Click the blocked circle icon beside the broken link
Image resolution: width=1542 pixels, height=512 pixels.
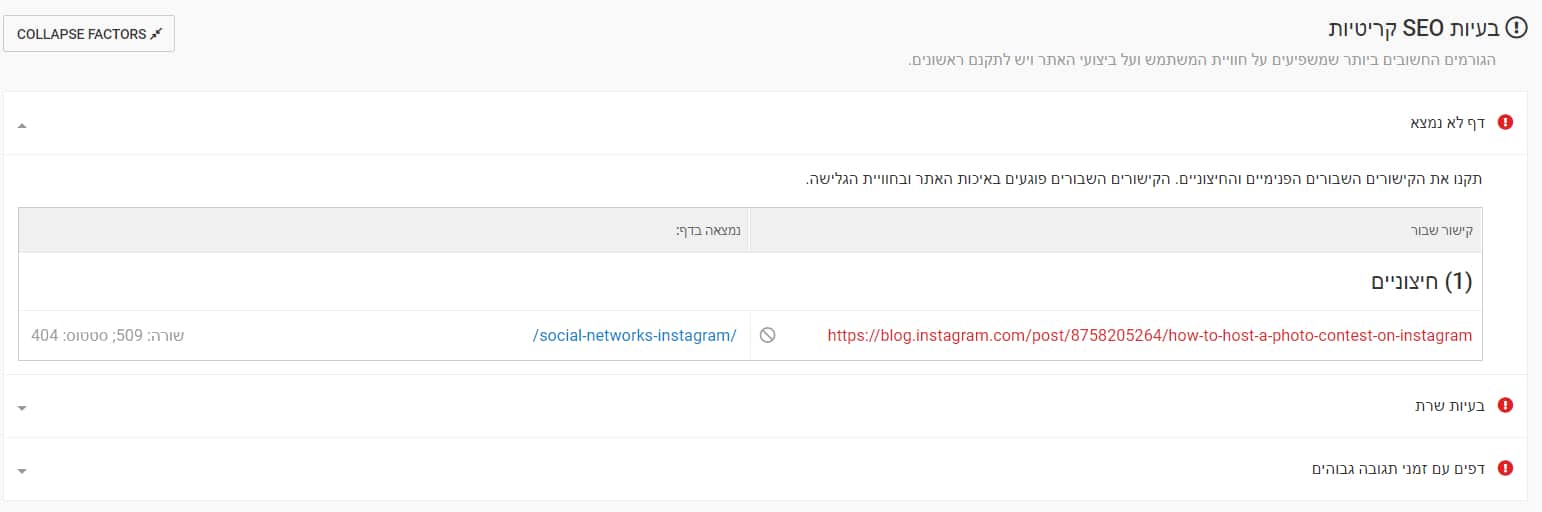767,336
